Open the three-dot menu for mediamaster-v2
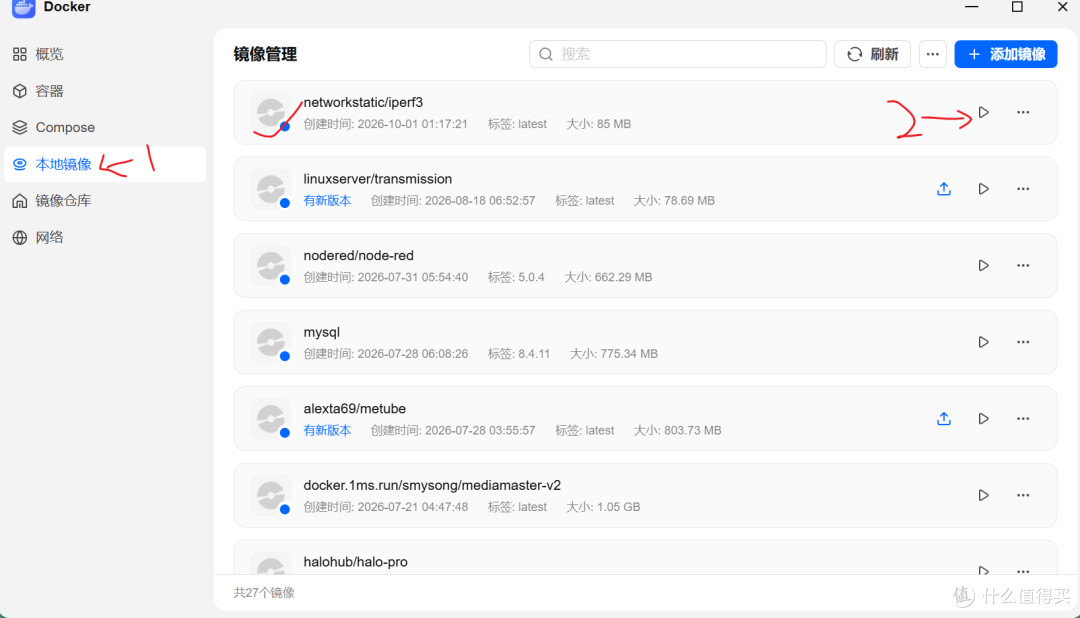The image size is (1080, 618). pos(1023,495)
